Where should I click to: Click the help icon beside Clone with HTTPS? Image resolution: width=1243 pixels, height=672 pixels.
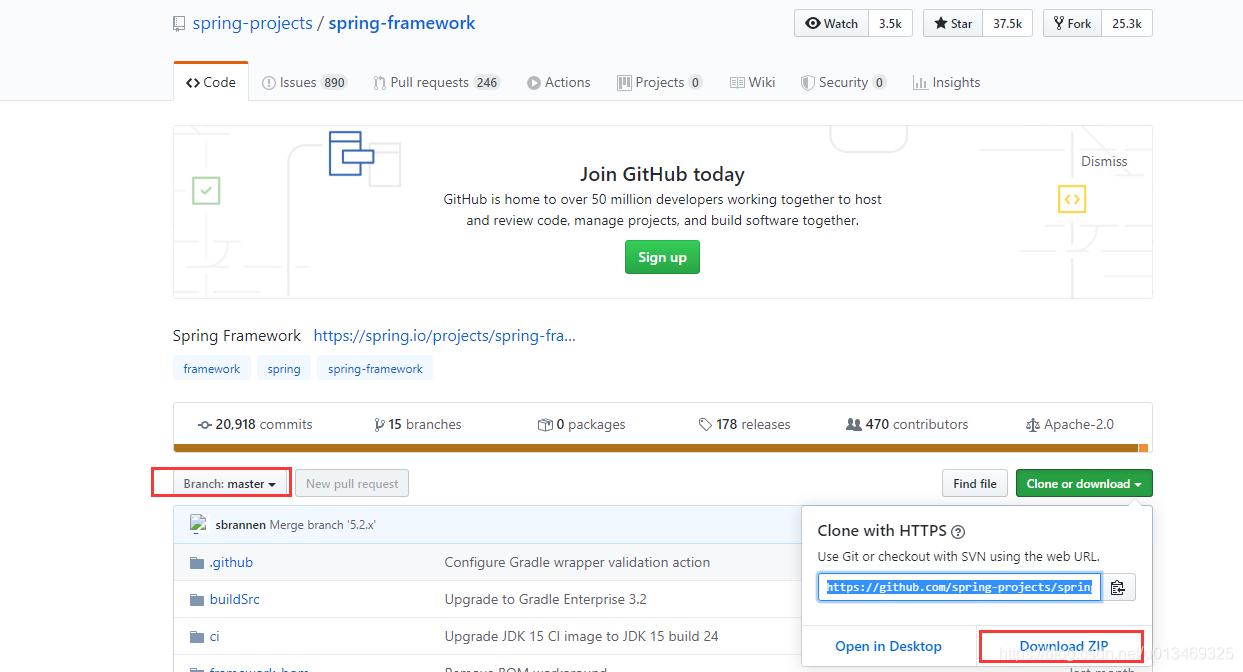point(957,532)
